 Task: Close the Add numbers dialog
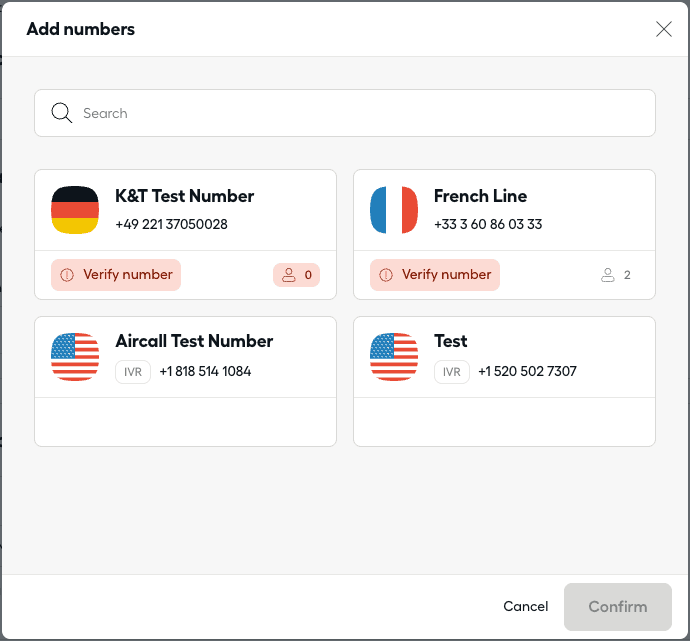pyautogui.click(x=664, y=29)
